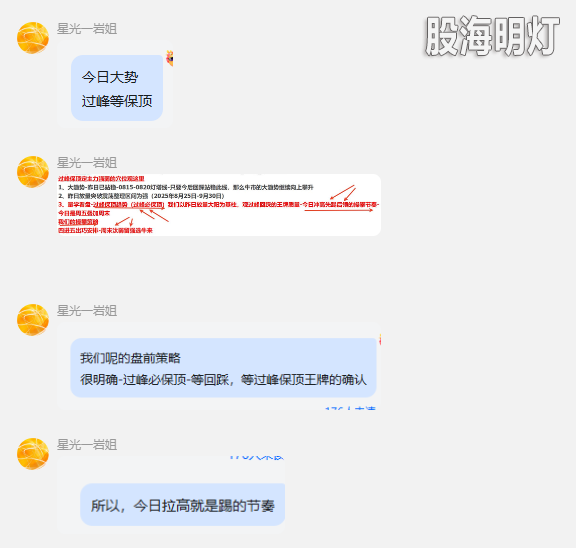The width and height of the screenshot is (576, 548).
Task: Click the 所以，今日拉高就是踢的节奏 bubble
Action: [183, 505]
